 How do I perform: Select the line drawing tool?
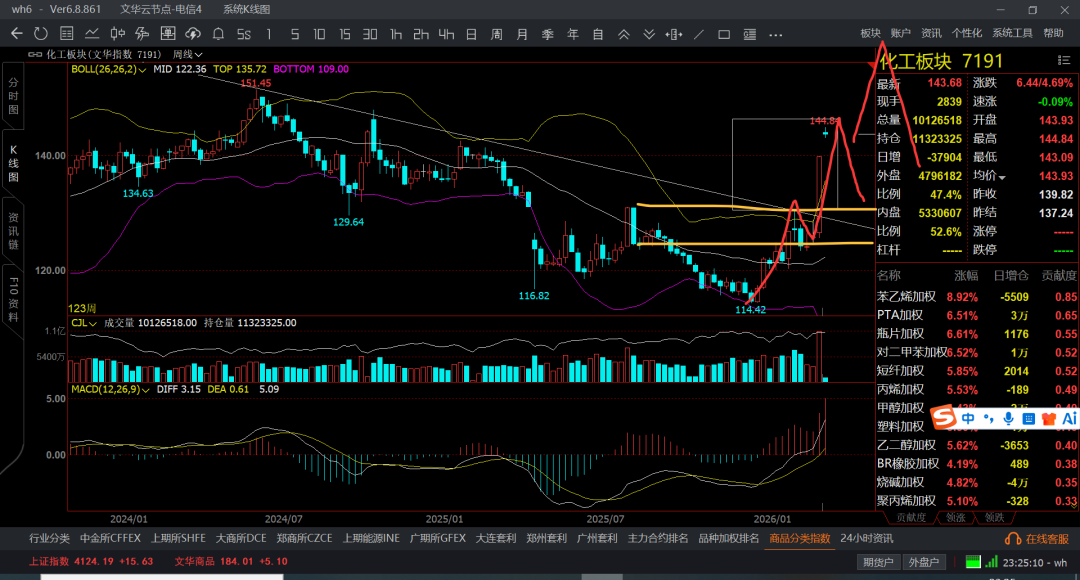click(699, 34)
